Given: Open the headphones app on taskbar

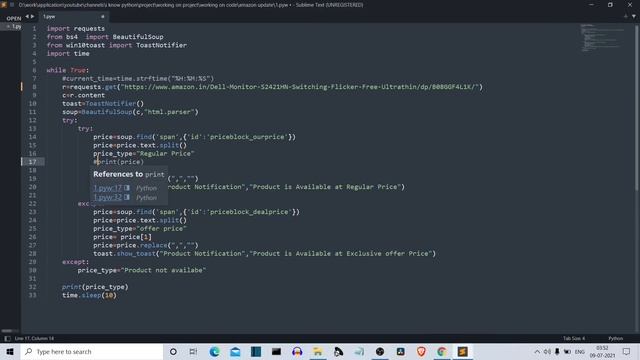Looking at the screenshot, I should point(297,351).
